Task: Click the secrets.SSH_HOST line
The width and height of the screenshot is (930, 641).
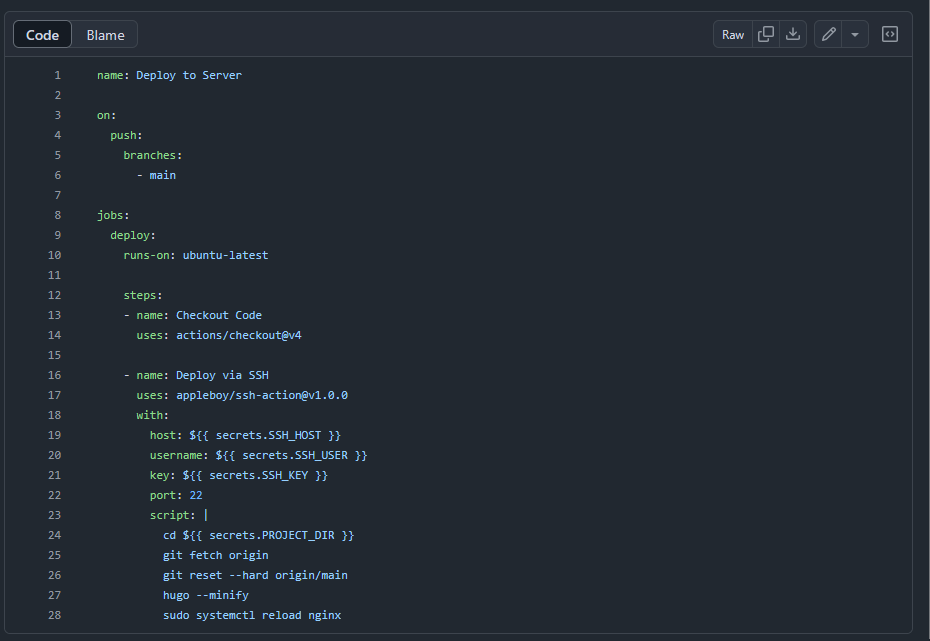Action: 246,435
